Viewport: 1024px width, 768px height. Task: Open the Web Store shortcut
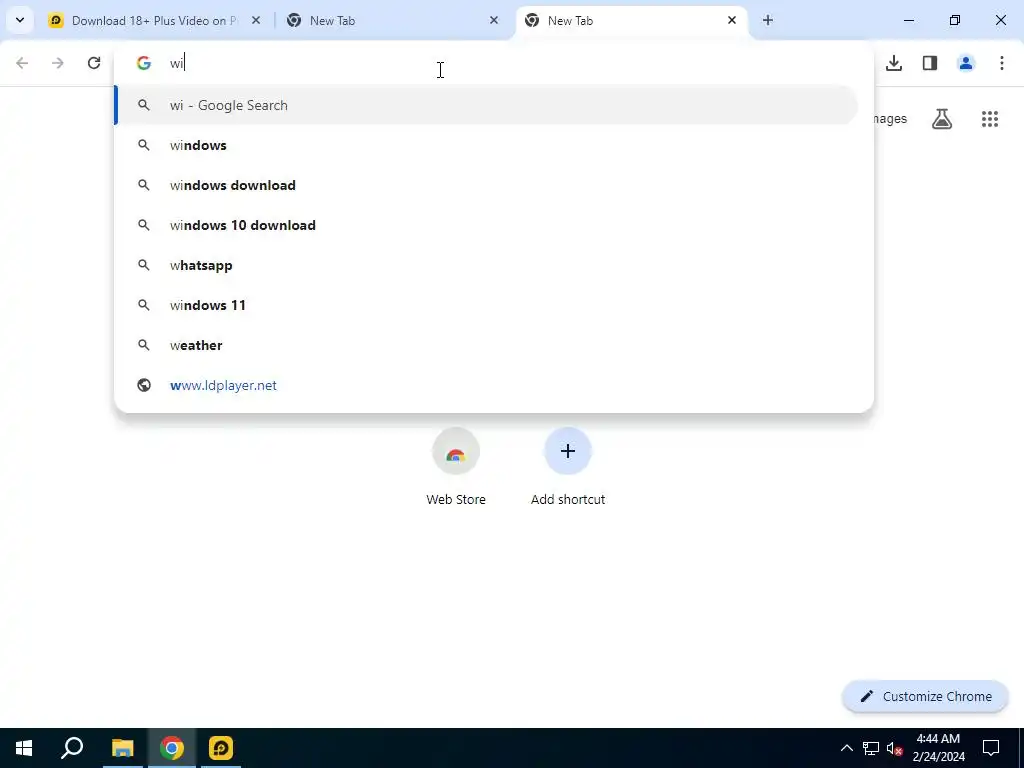pos(456,467)
